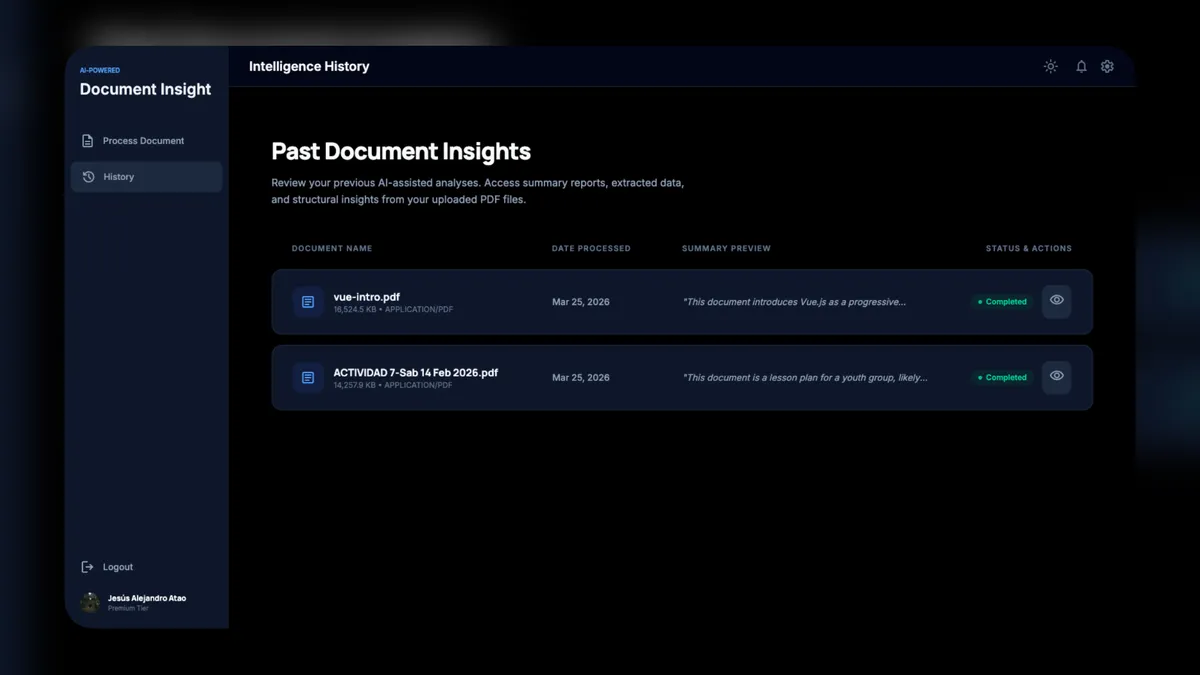
Task: Click the Completed badge for vue-intro.pdf
Action: 1000,301
